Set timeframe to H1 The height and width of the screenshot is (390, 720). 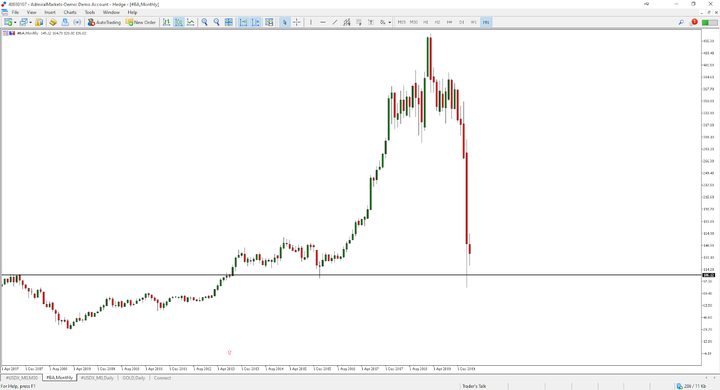pos(426,22)
